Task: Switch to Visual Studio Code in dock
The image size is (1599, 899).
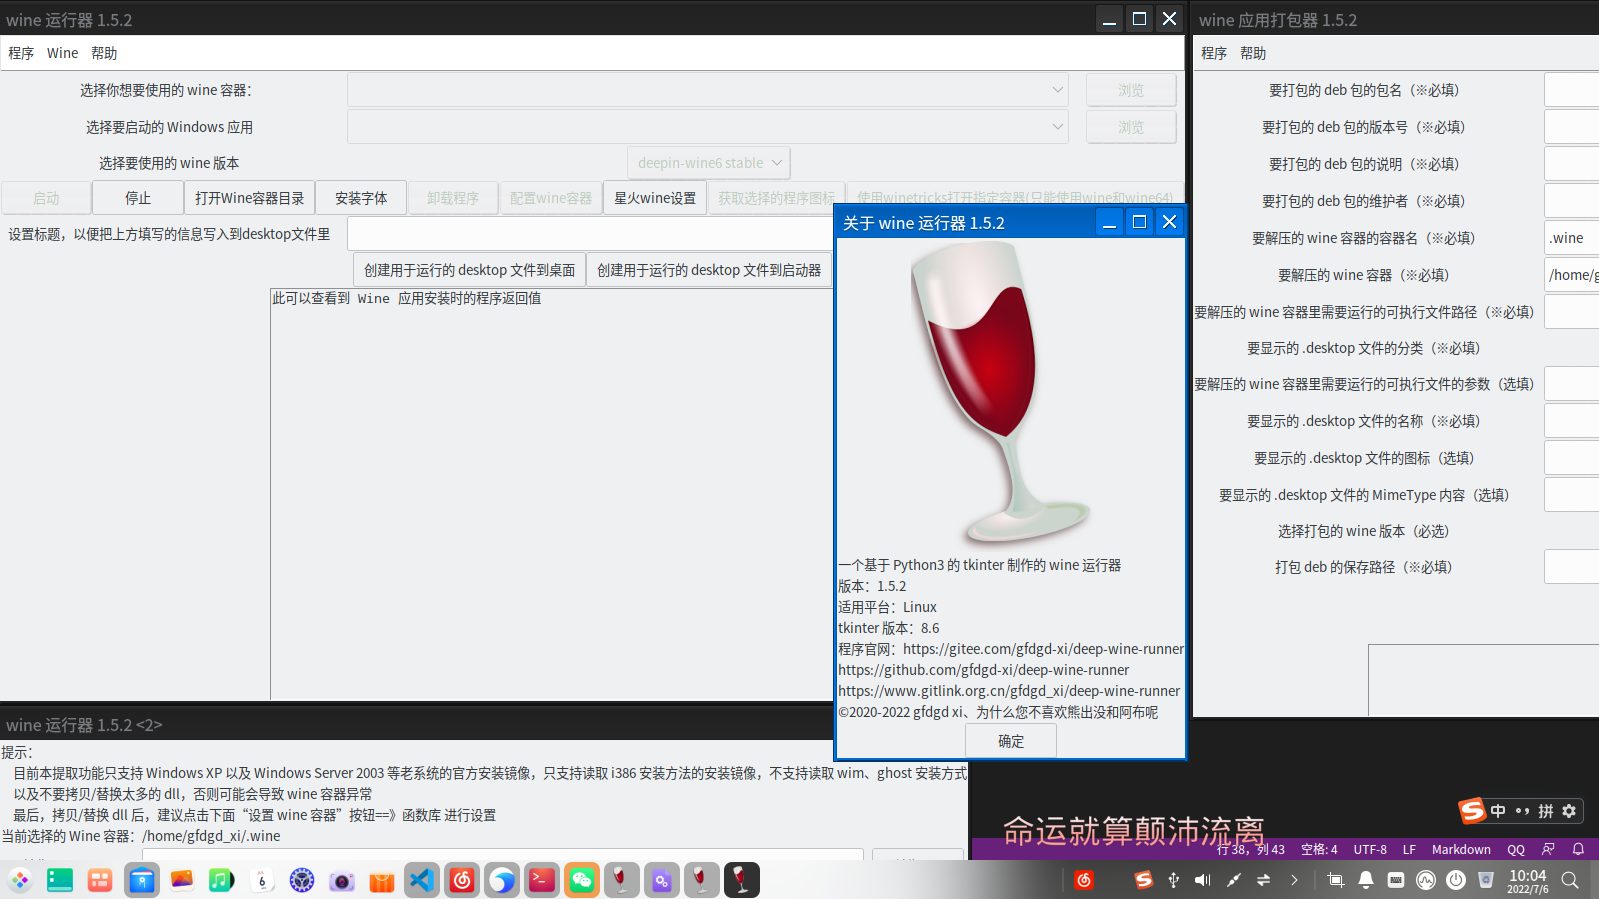Action: [x=422, y=880]
